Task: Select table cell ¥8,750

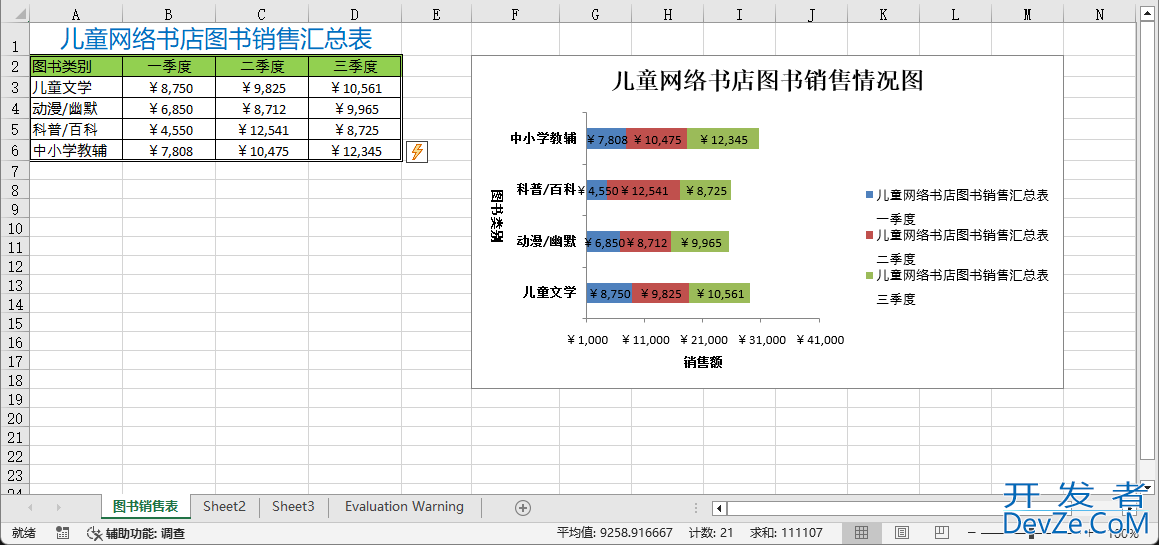Action: coord(169,88)
